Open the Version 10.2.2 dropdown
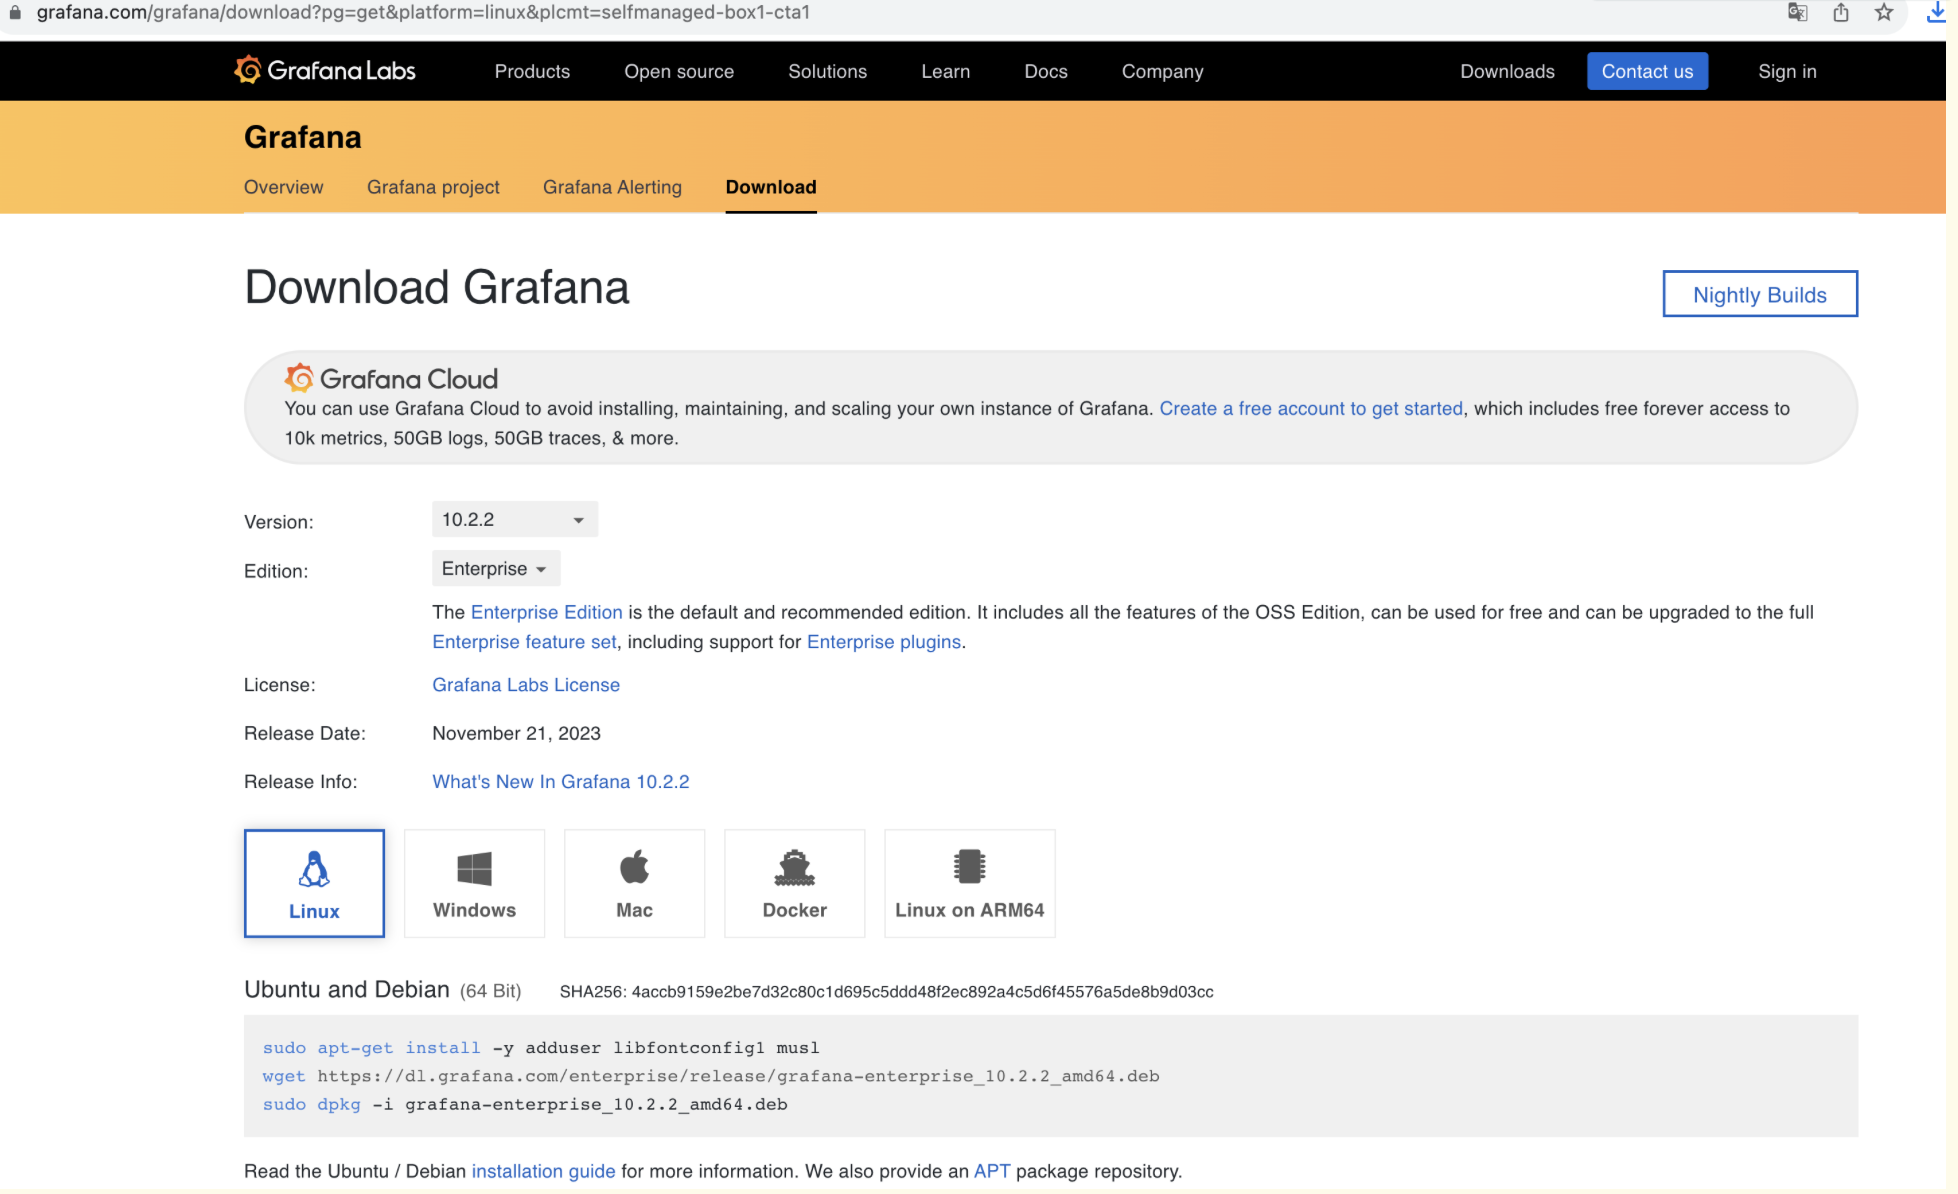 point(514,519)
